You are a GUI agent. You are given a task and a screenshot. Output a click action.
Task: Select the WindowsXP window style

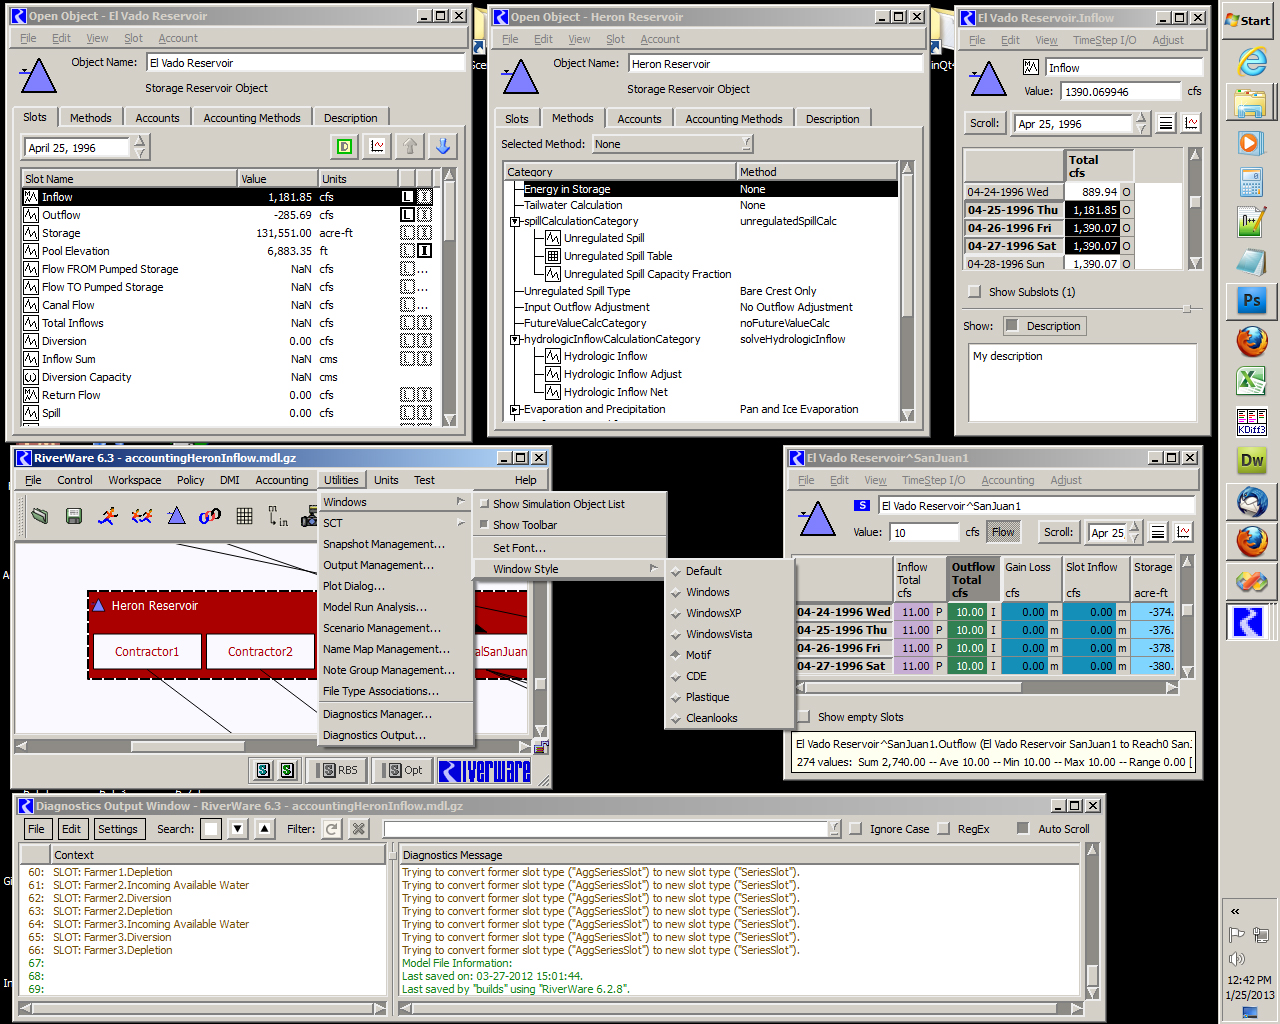click(x=713, y=613)
